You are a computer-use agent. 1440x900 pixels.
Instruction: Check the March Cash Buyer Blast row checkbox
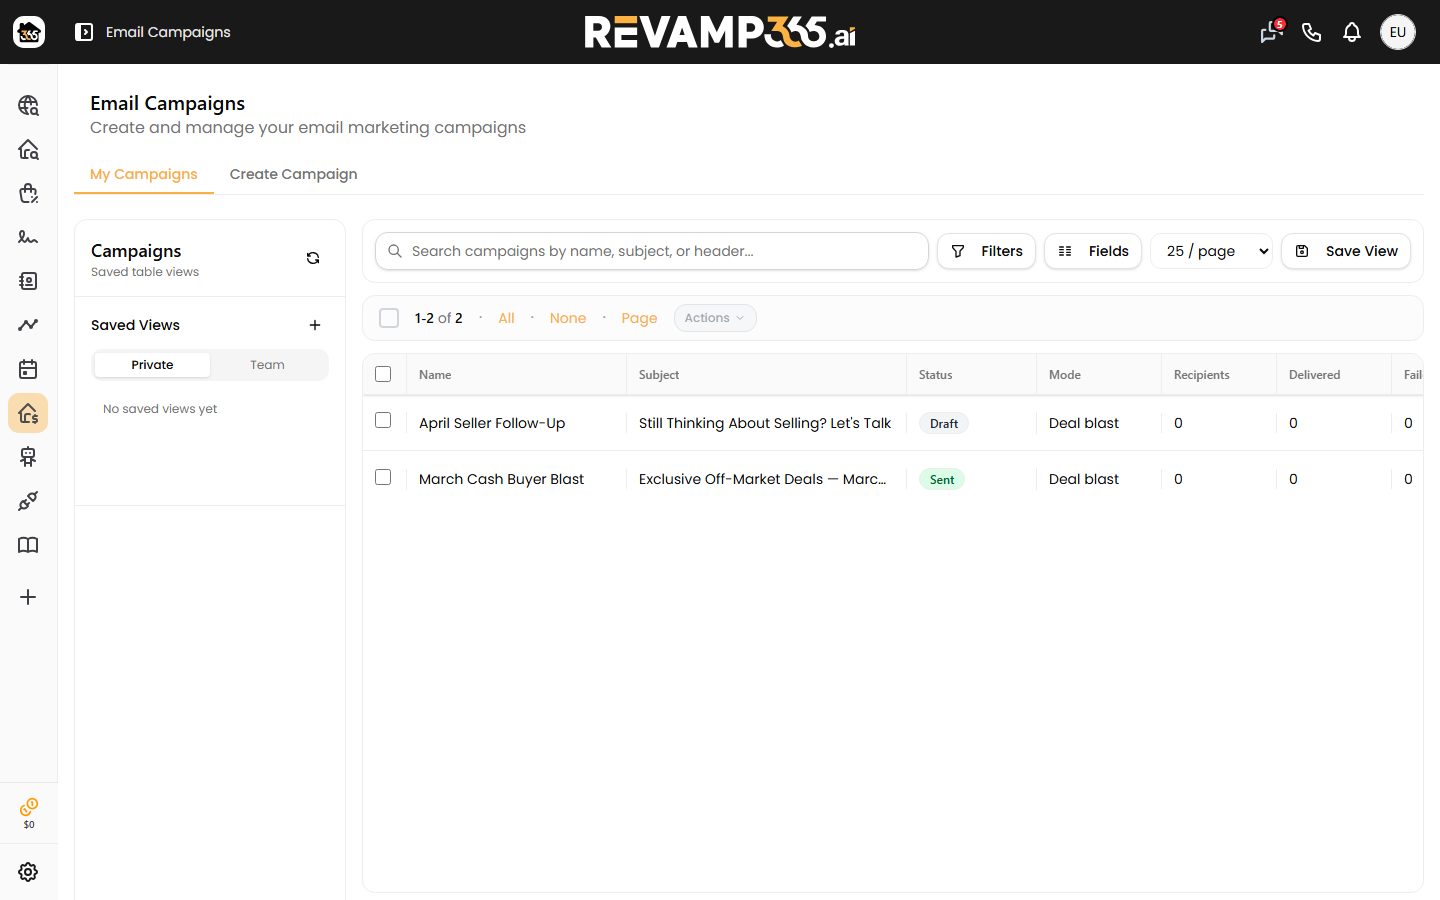383,477
